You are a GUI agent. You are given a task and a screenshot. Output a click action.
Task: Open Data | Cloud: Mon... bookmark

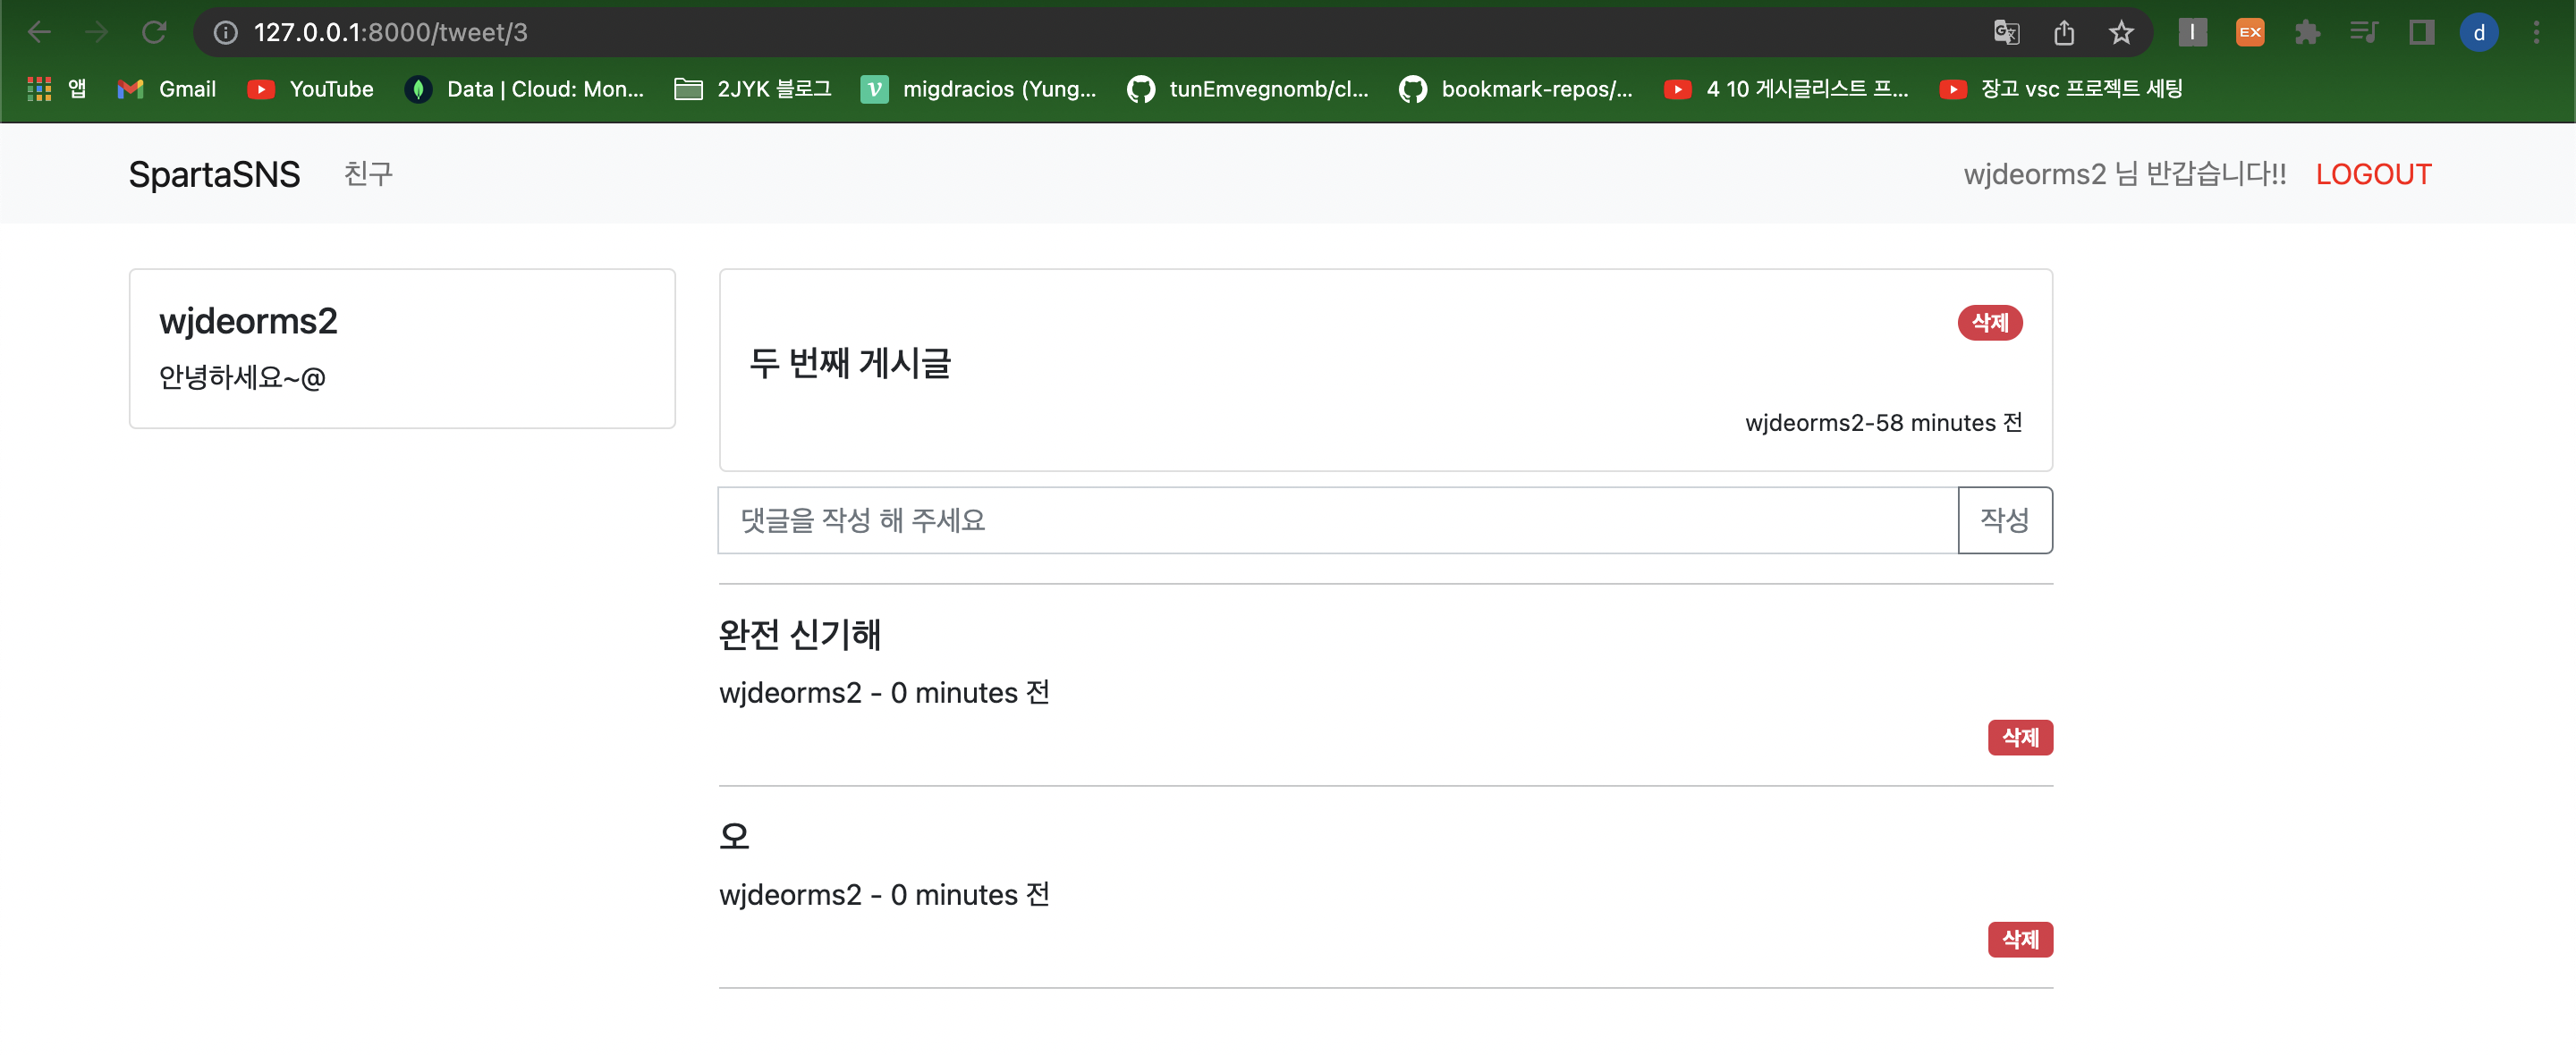tap(525, 89)
